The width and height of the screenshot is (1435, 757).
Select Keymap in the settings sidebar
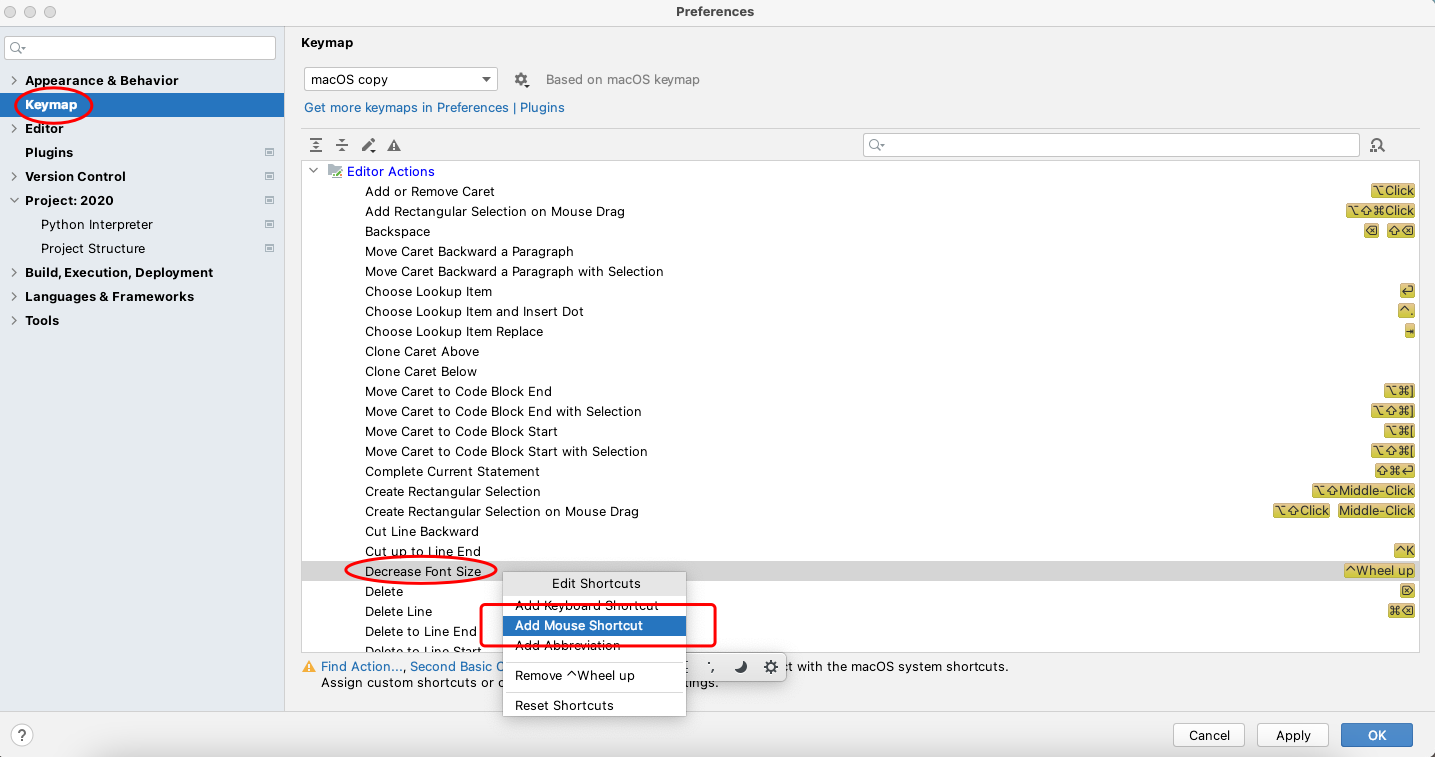pos(142,104)
